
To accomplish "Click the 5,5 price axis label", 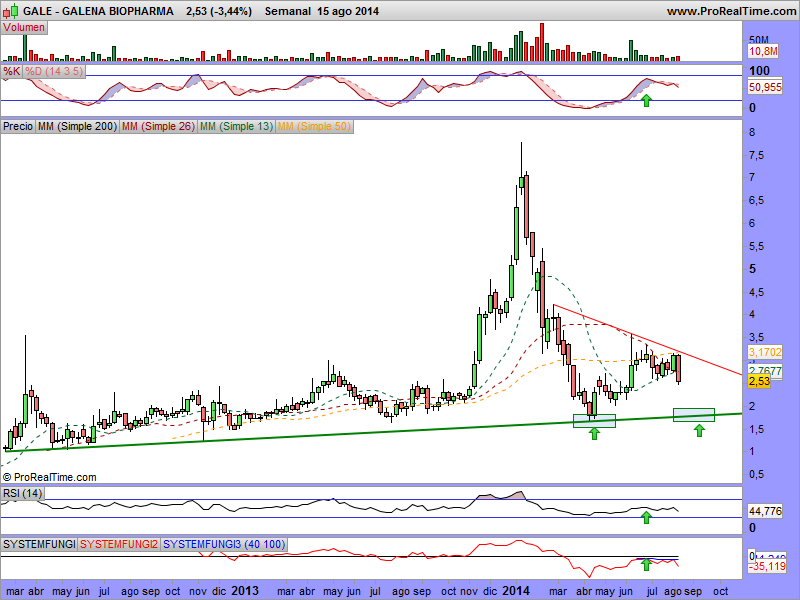I will tap(756, 246).
